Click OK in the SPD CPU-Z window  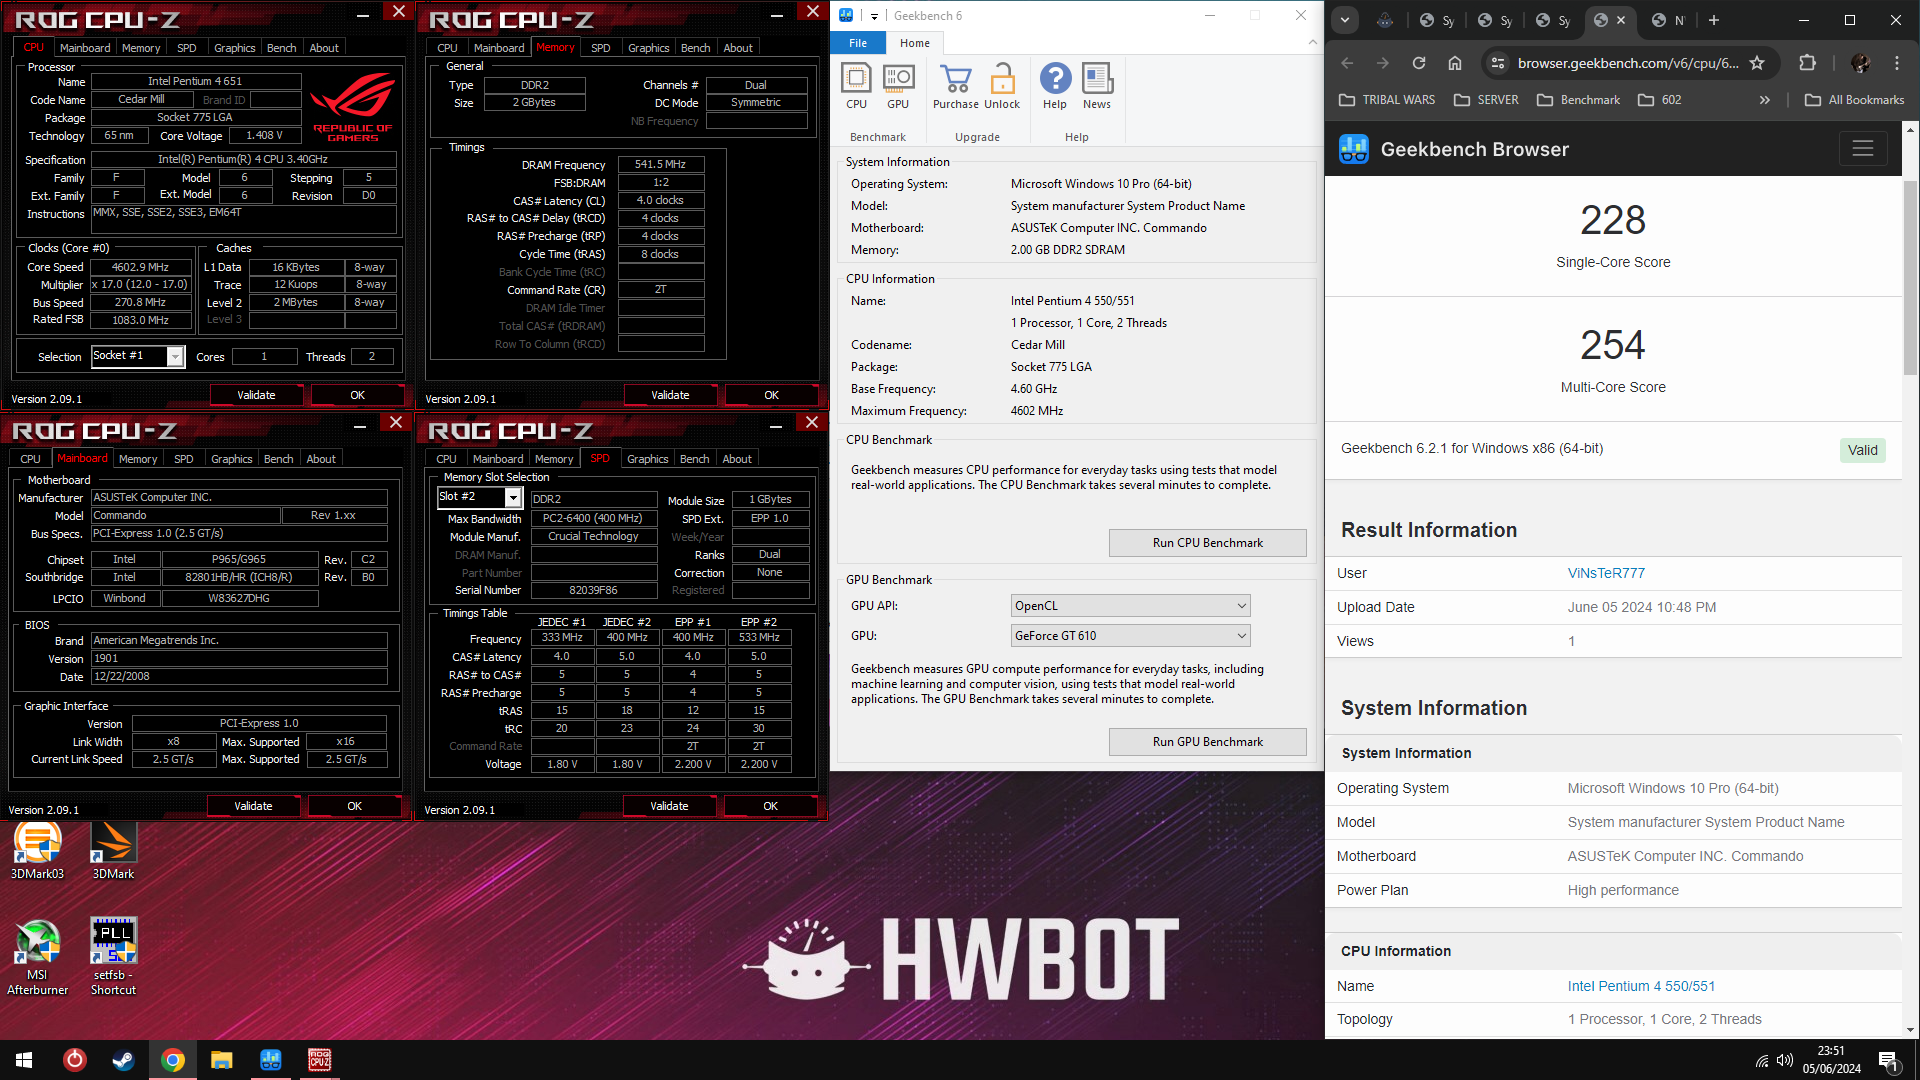(770, 806)
